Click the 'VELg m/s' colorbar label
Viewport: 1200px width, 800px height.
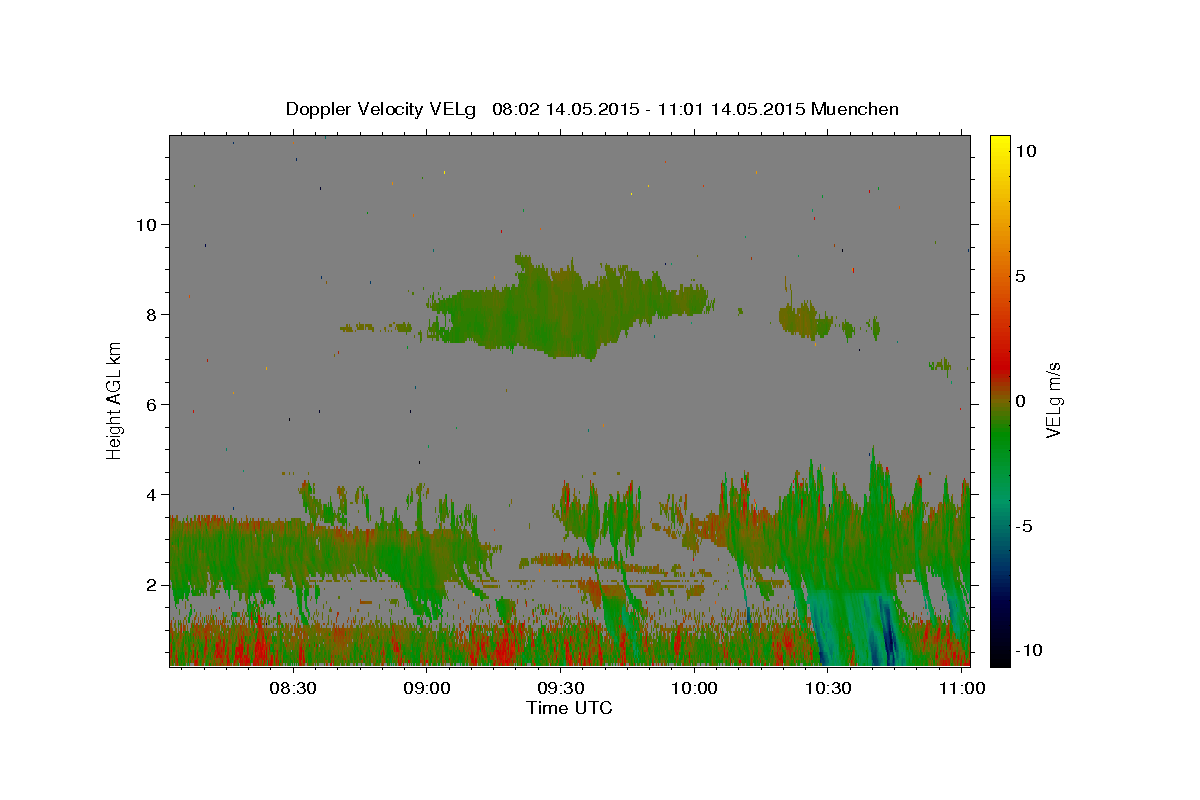[x=1053, y=400]
